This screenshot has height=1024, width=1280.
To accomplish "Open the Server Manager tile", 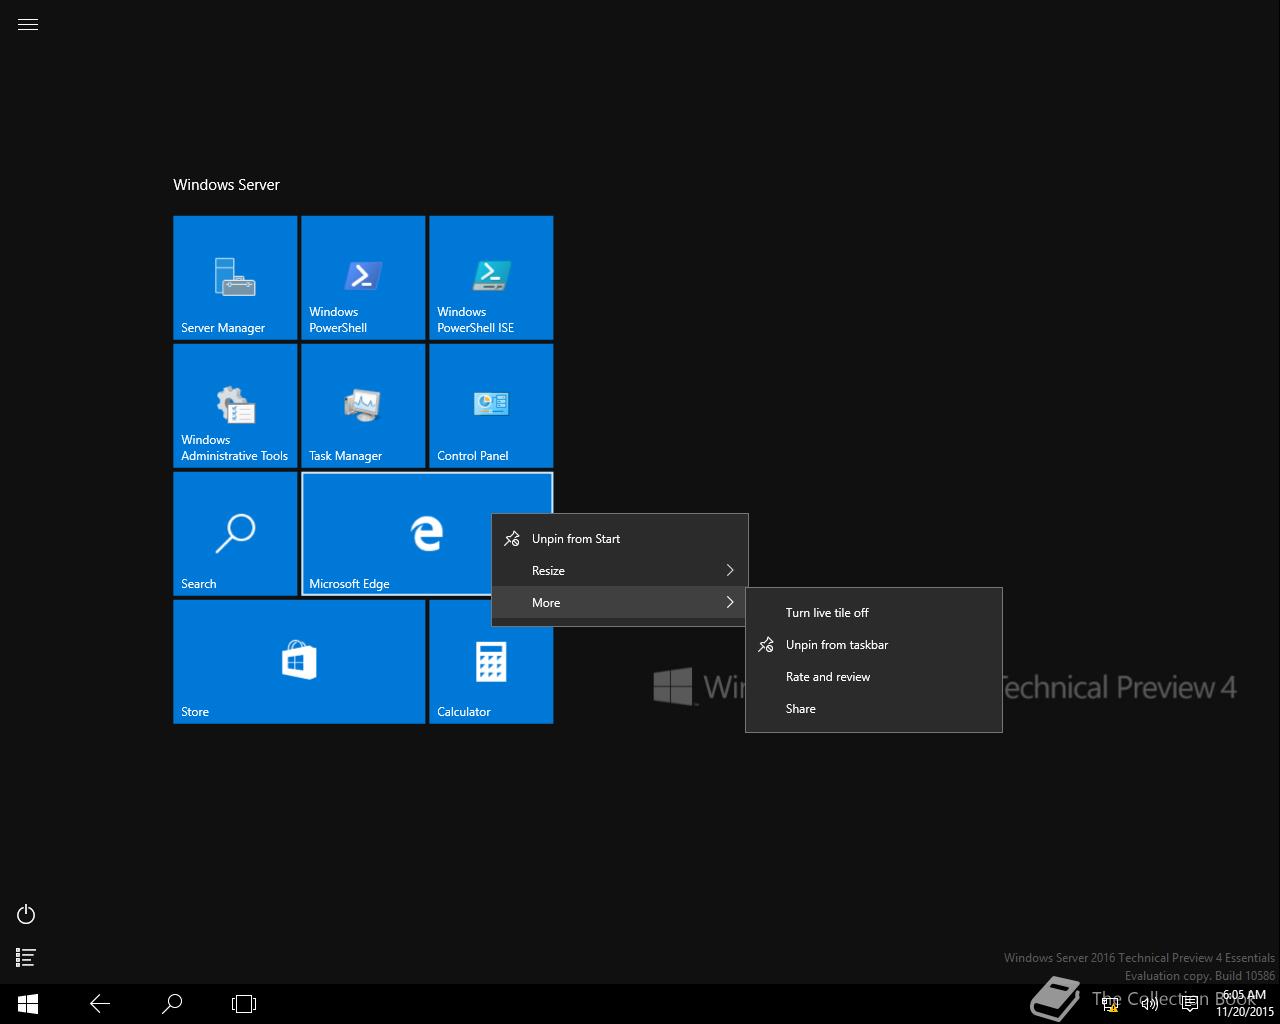I will pyautogui.click(x=235, y=278).
